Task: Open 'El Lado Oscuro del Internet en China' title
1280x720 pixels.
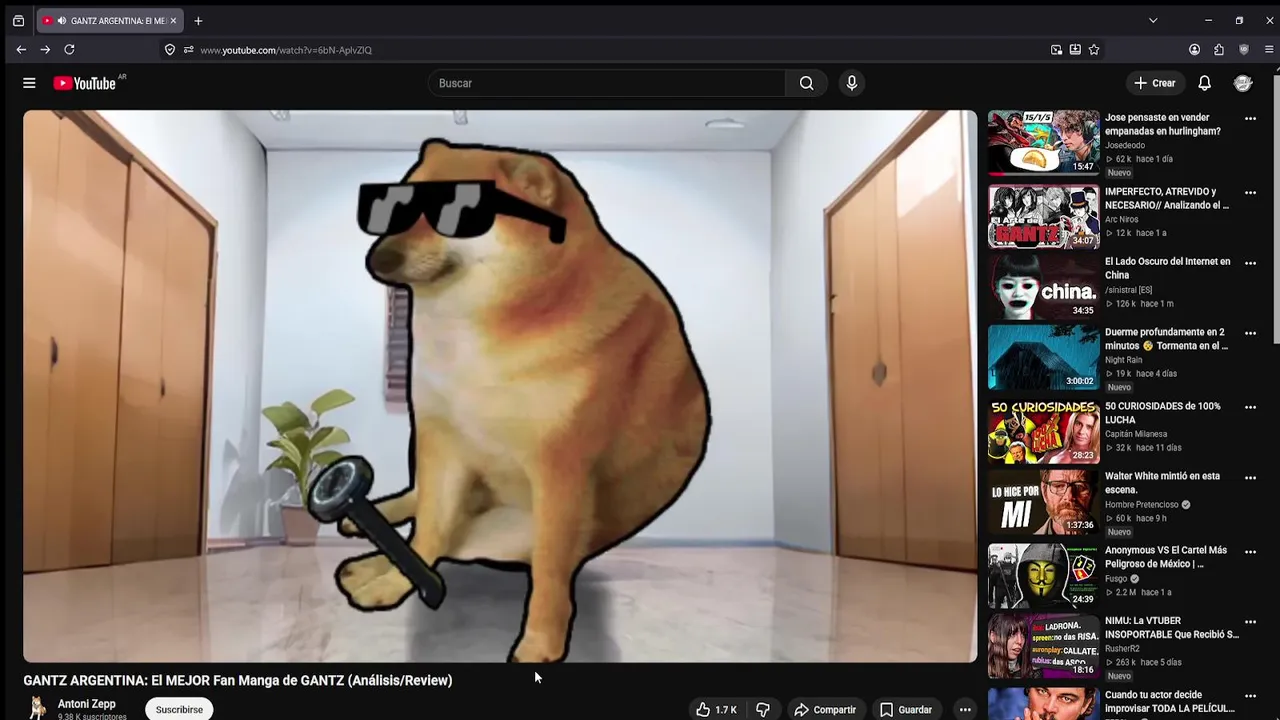Action: (x=1167, y=268)
